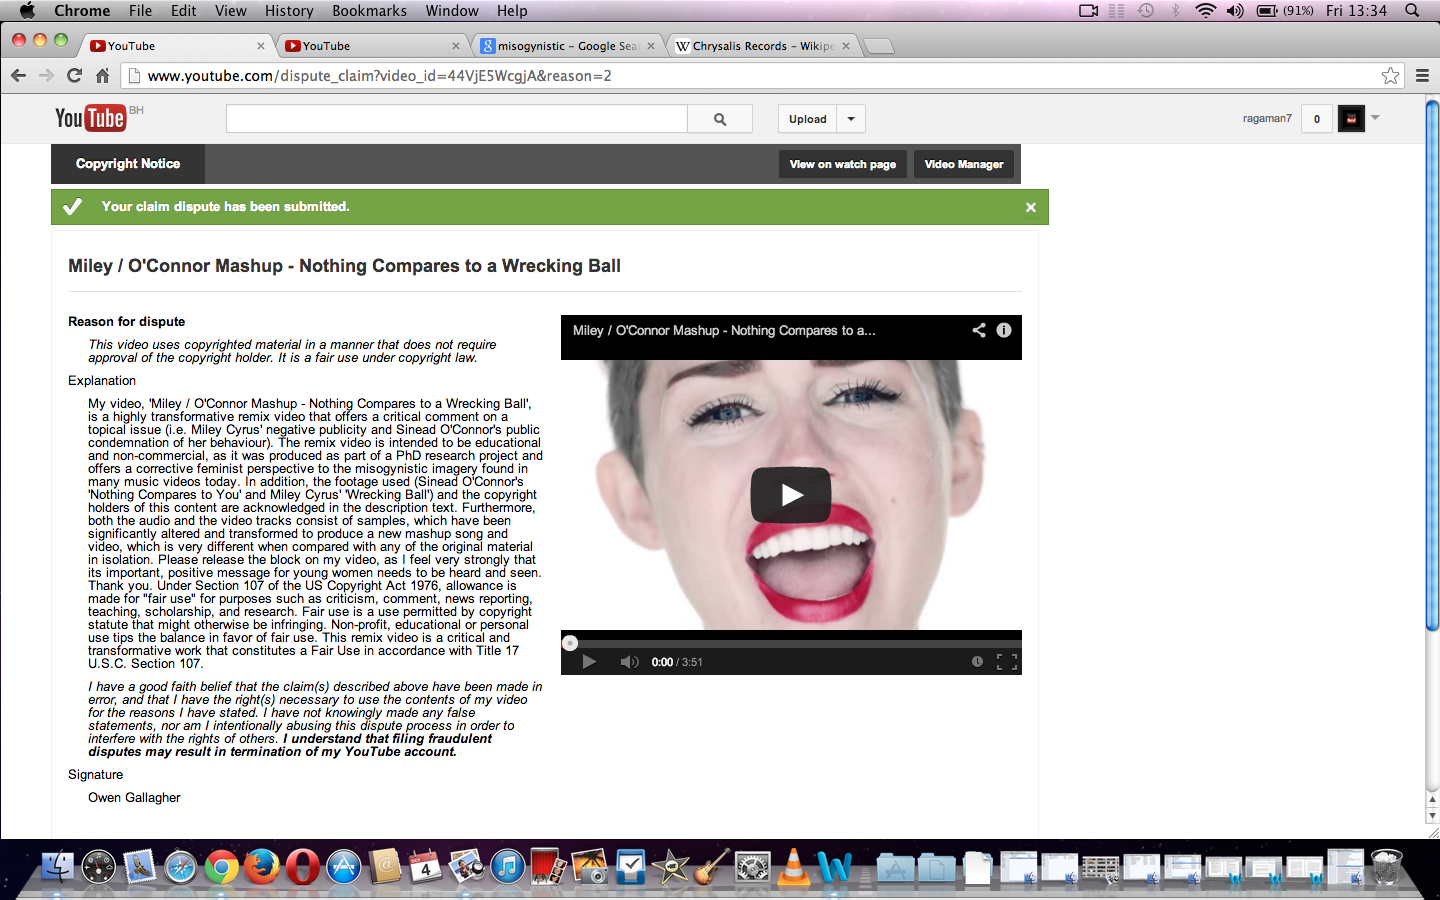Open Spotlight search in menu bar

[1412, 10]
